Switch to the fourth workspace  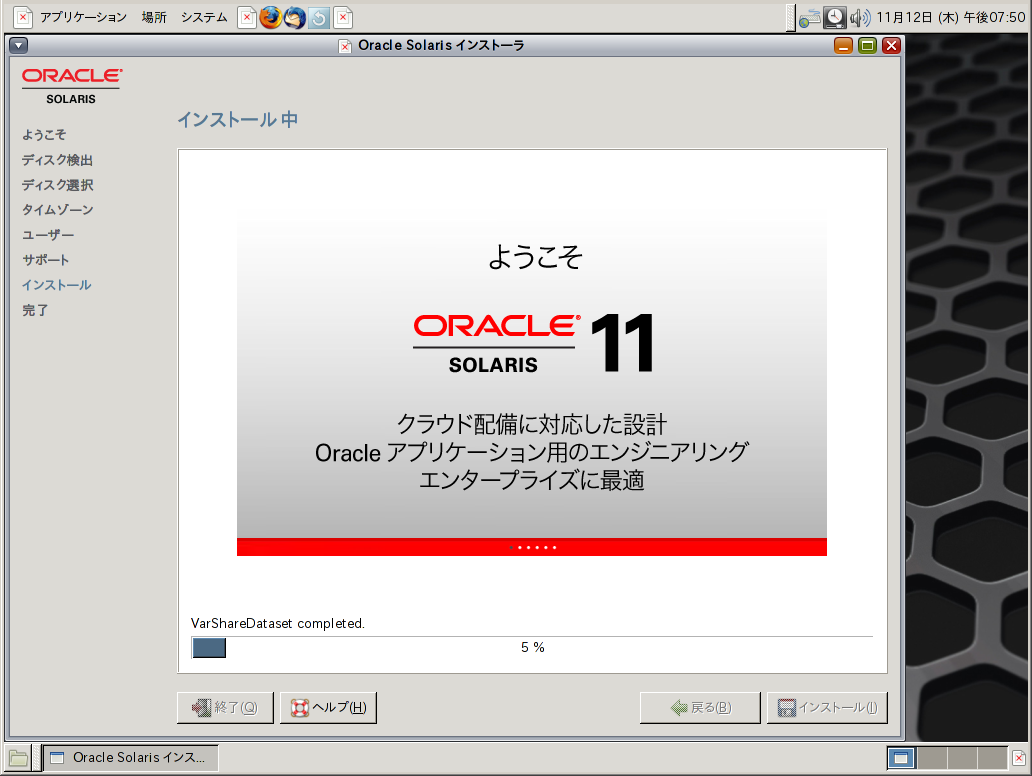point(992,758)
